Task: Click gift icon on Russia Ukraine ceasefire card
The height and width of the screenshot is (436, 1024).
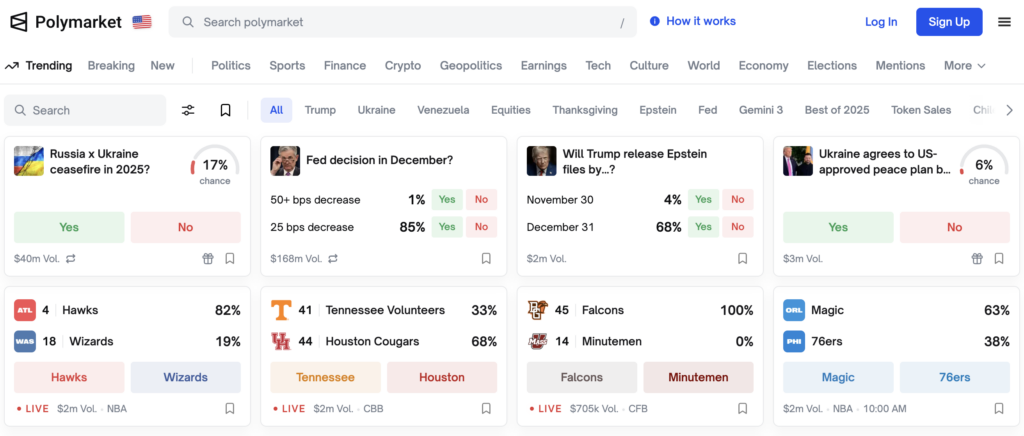Action: (208, 259)
